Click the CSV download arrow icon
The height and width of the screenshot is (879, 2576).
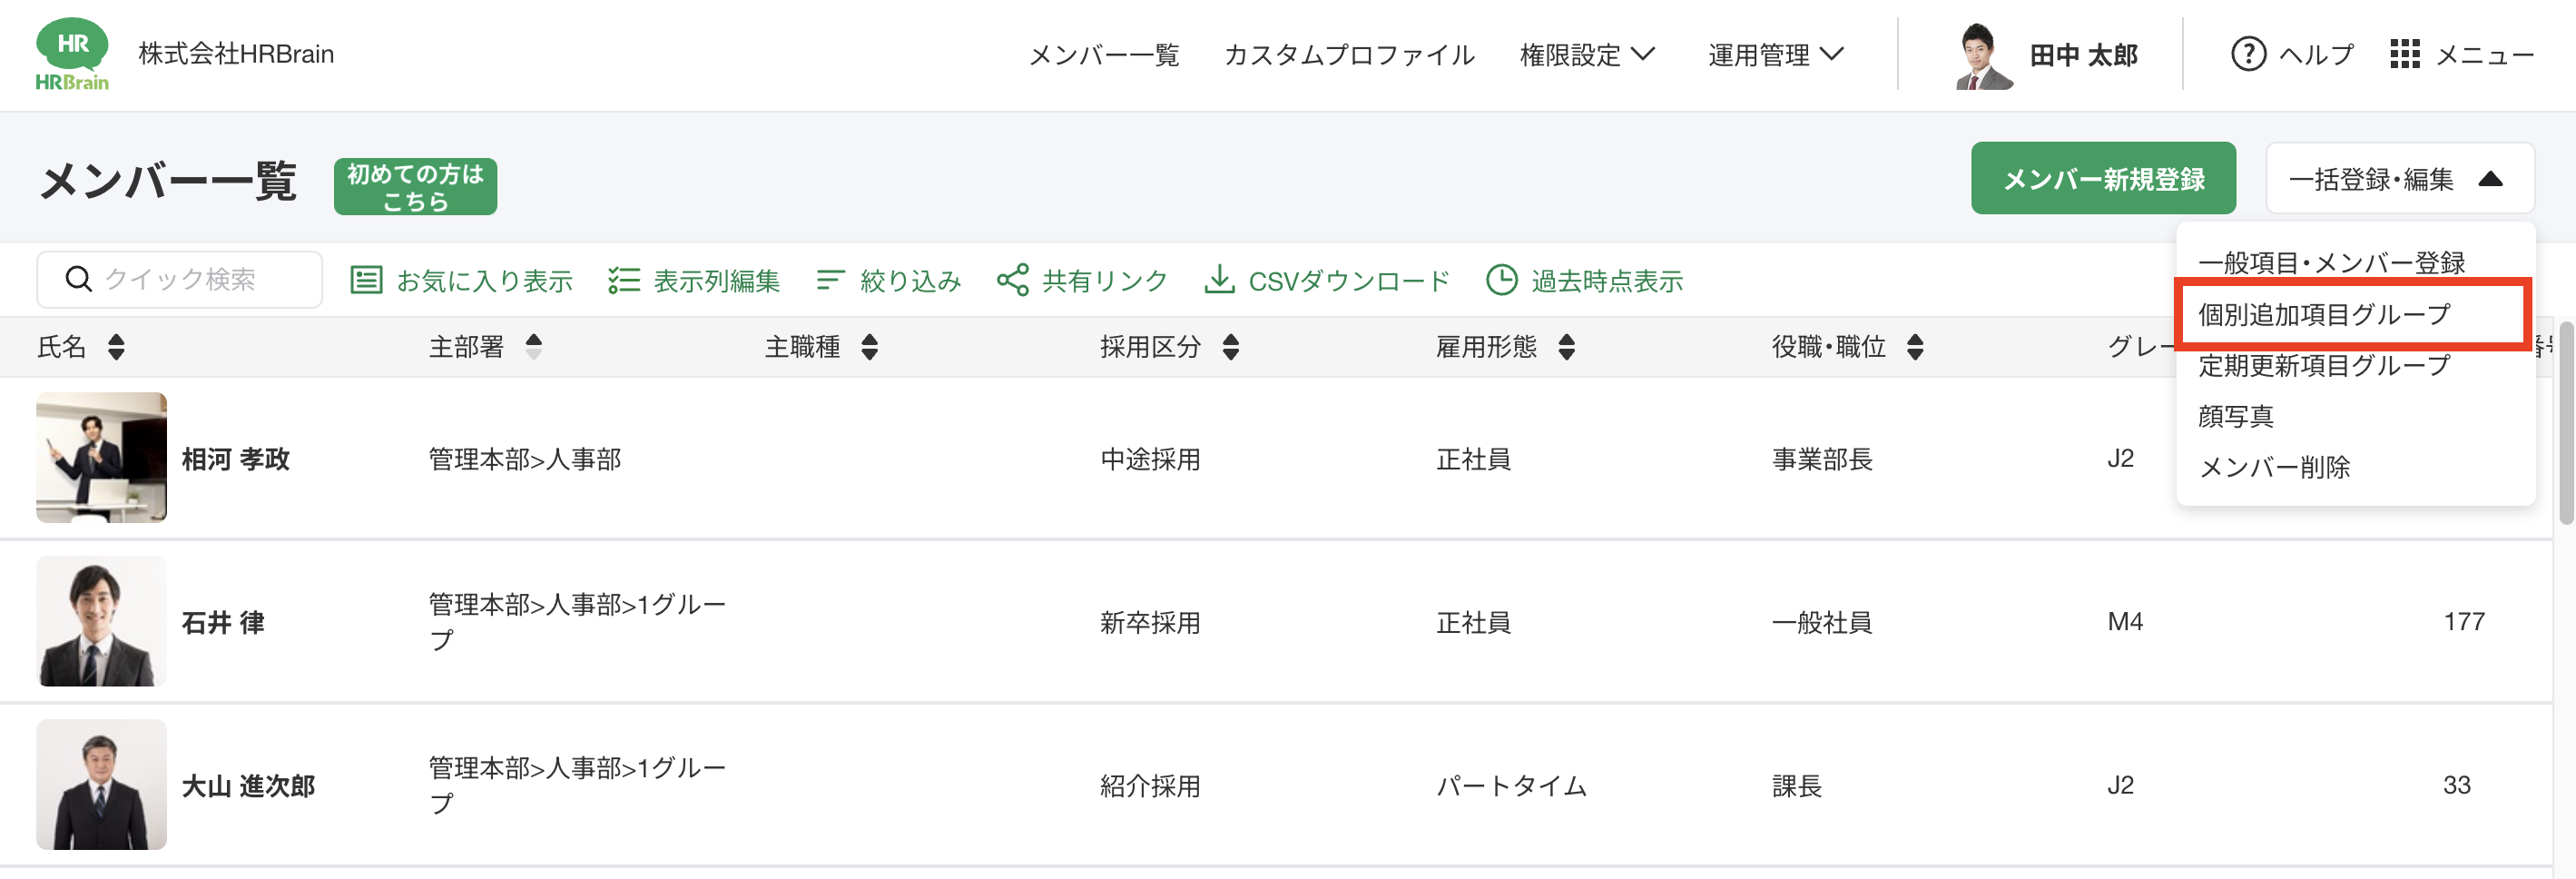click(1218, 280)
